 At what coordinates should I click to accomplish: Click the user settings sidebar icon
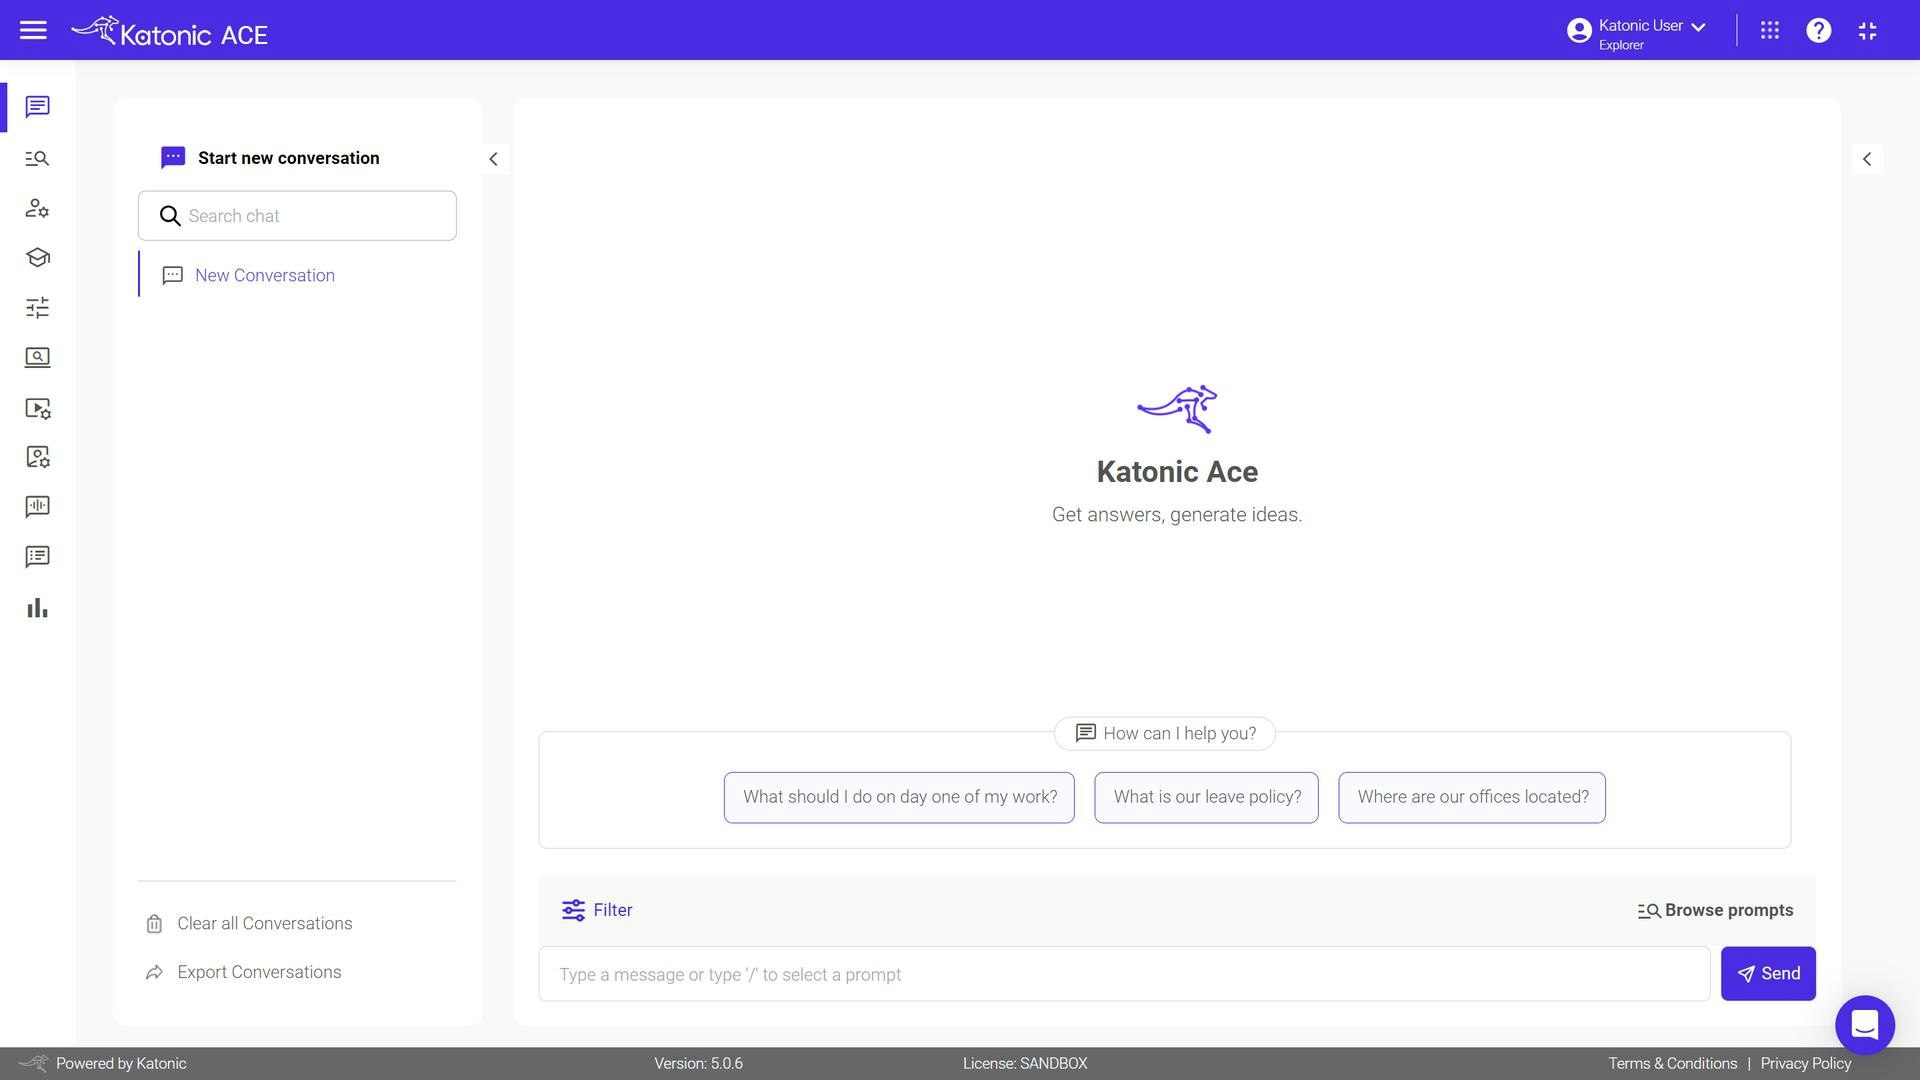[37, 208]
